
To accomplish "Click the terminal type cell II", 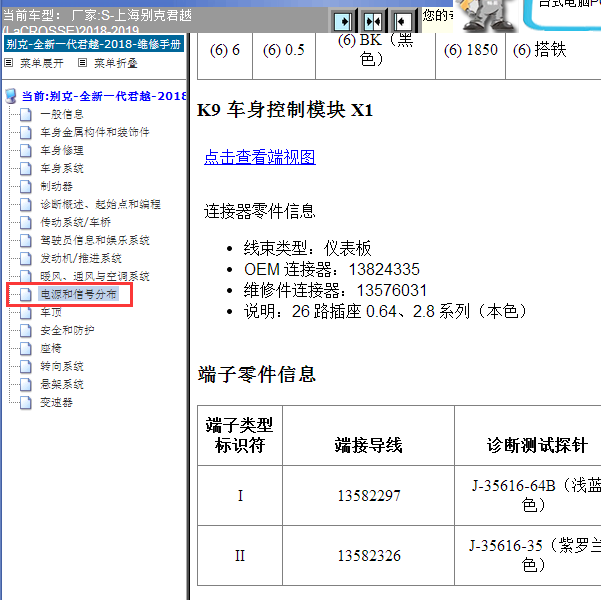I will (x=240, y=556).
